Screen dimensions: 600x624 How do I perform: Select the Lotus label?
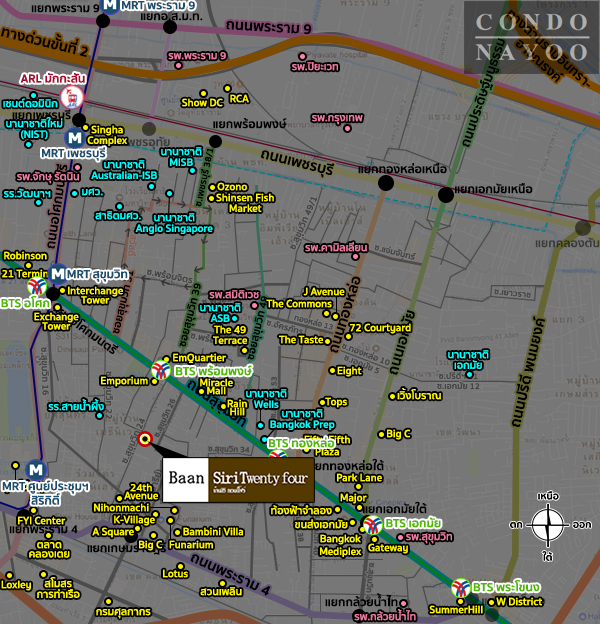pyautogui.click(x=175, y=573)
